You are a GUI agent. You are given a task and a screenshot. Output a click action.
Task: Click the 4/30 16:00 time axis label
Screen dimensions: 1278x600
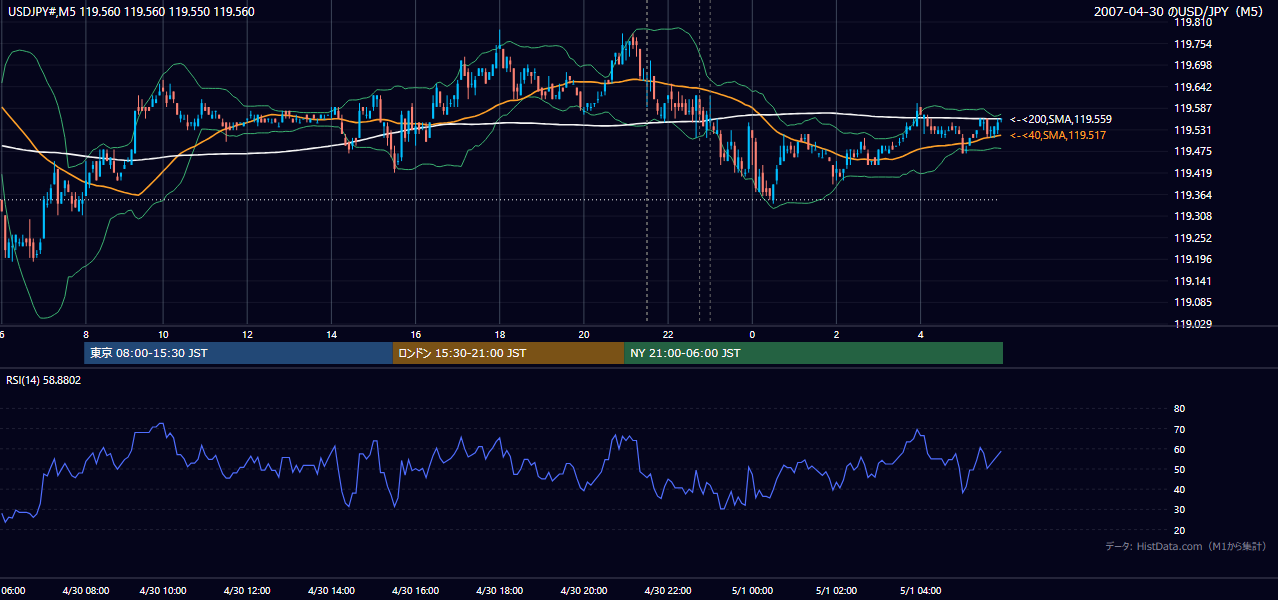415,591
